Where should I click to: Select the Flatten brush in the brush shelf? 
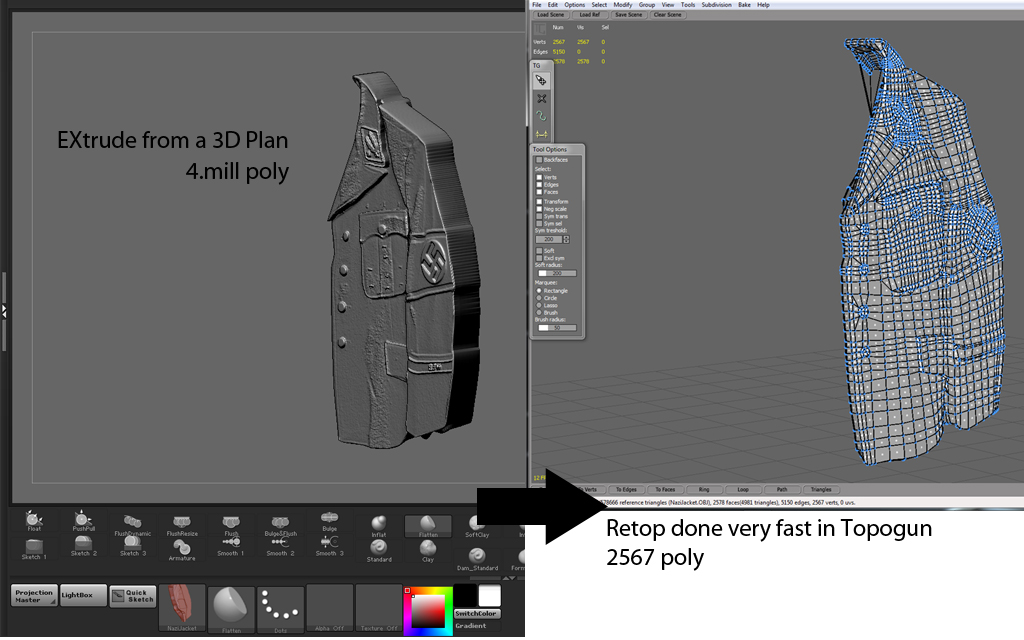[428, 526]
